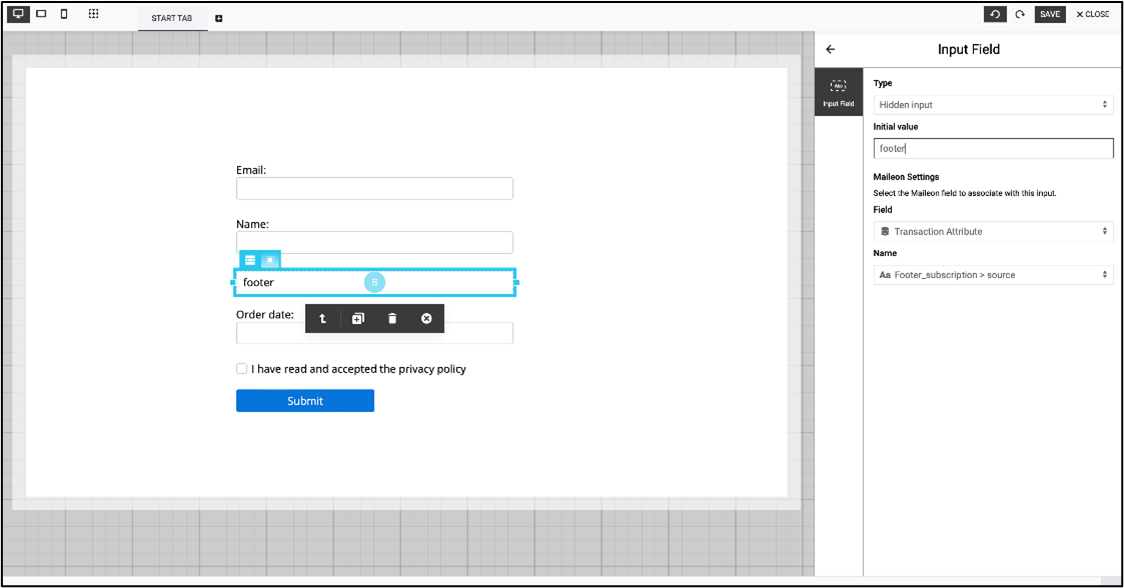1124x588 pixels.
Task: Click the blue Submit button
Action: coord(305,401)
